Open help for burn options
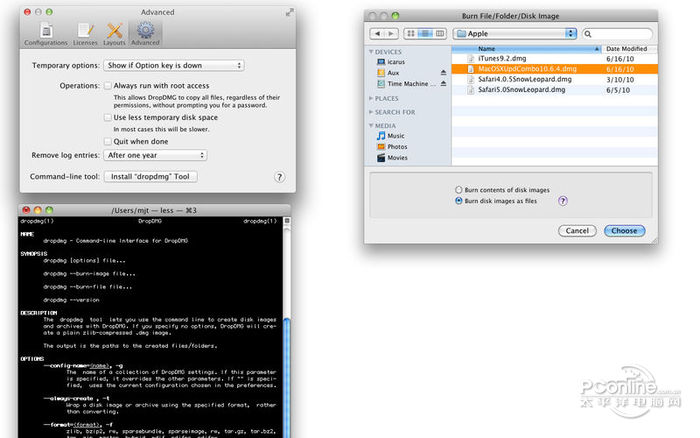The width and height of the screenshot is (700, 438). [x=563, y=201]
